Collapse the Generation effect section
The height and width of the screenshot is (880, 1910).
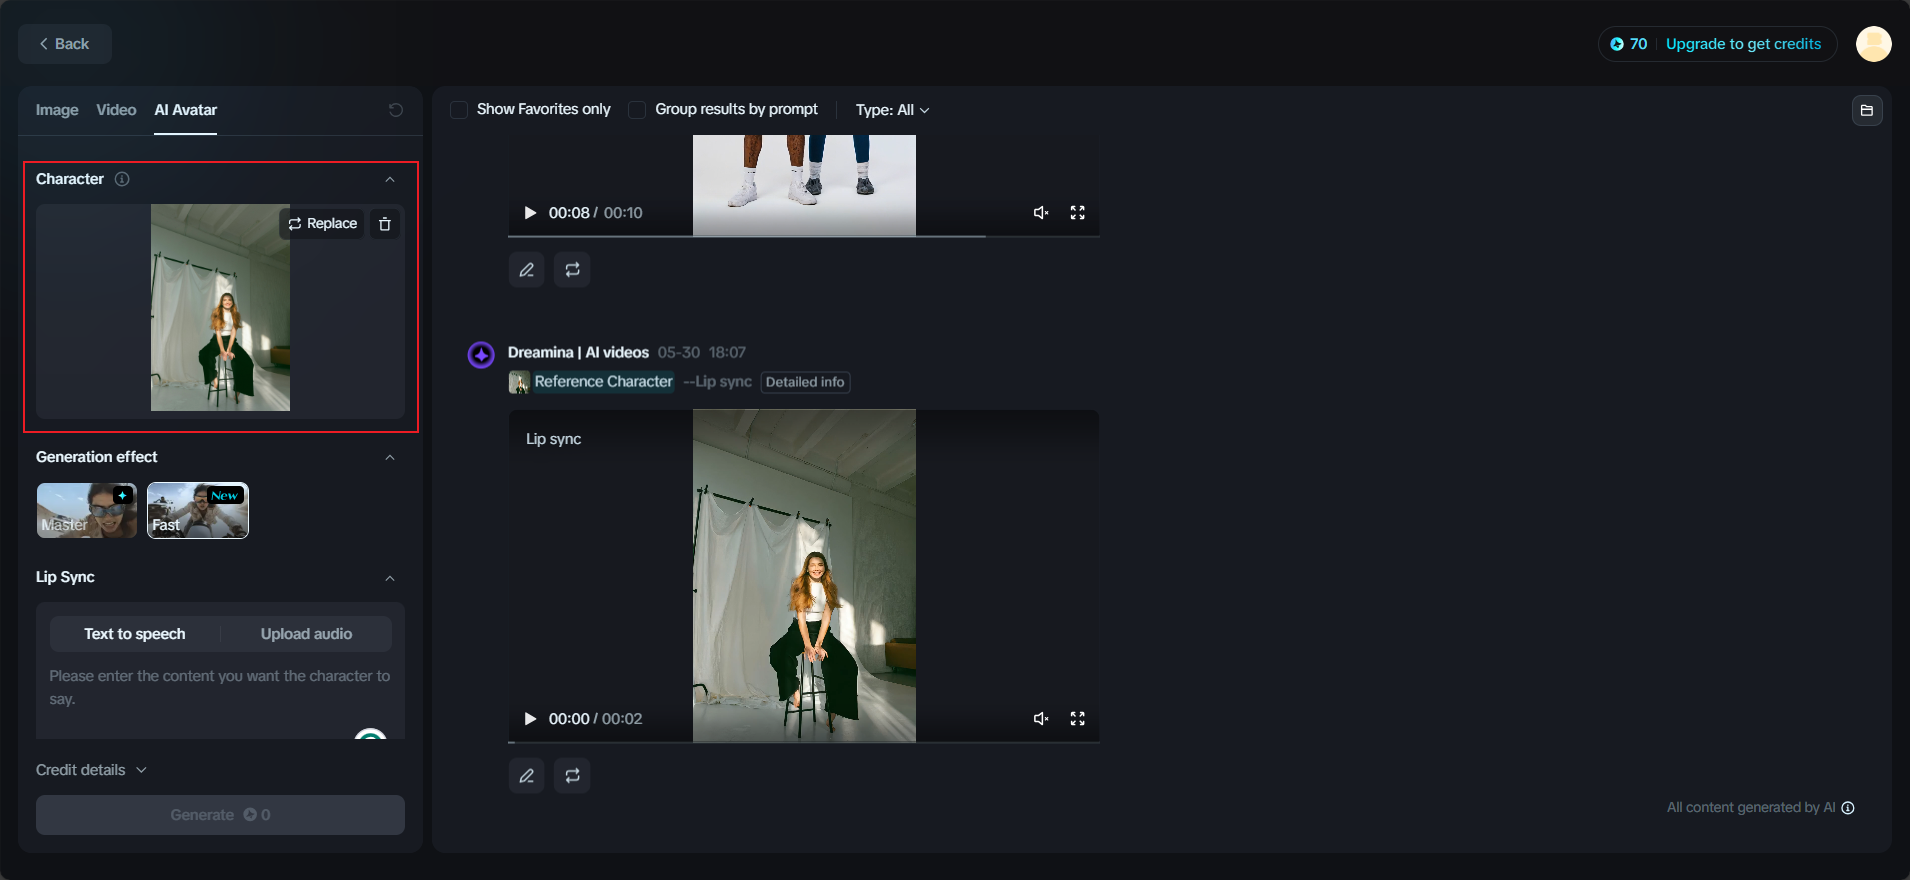[x=390, y=458]
